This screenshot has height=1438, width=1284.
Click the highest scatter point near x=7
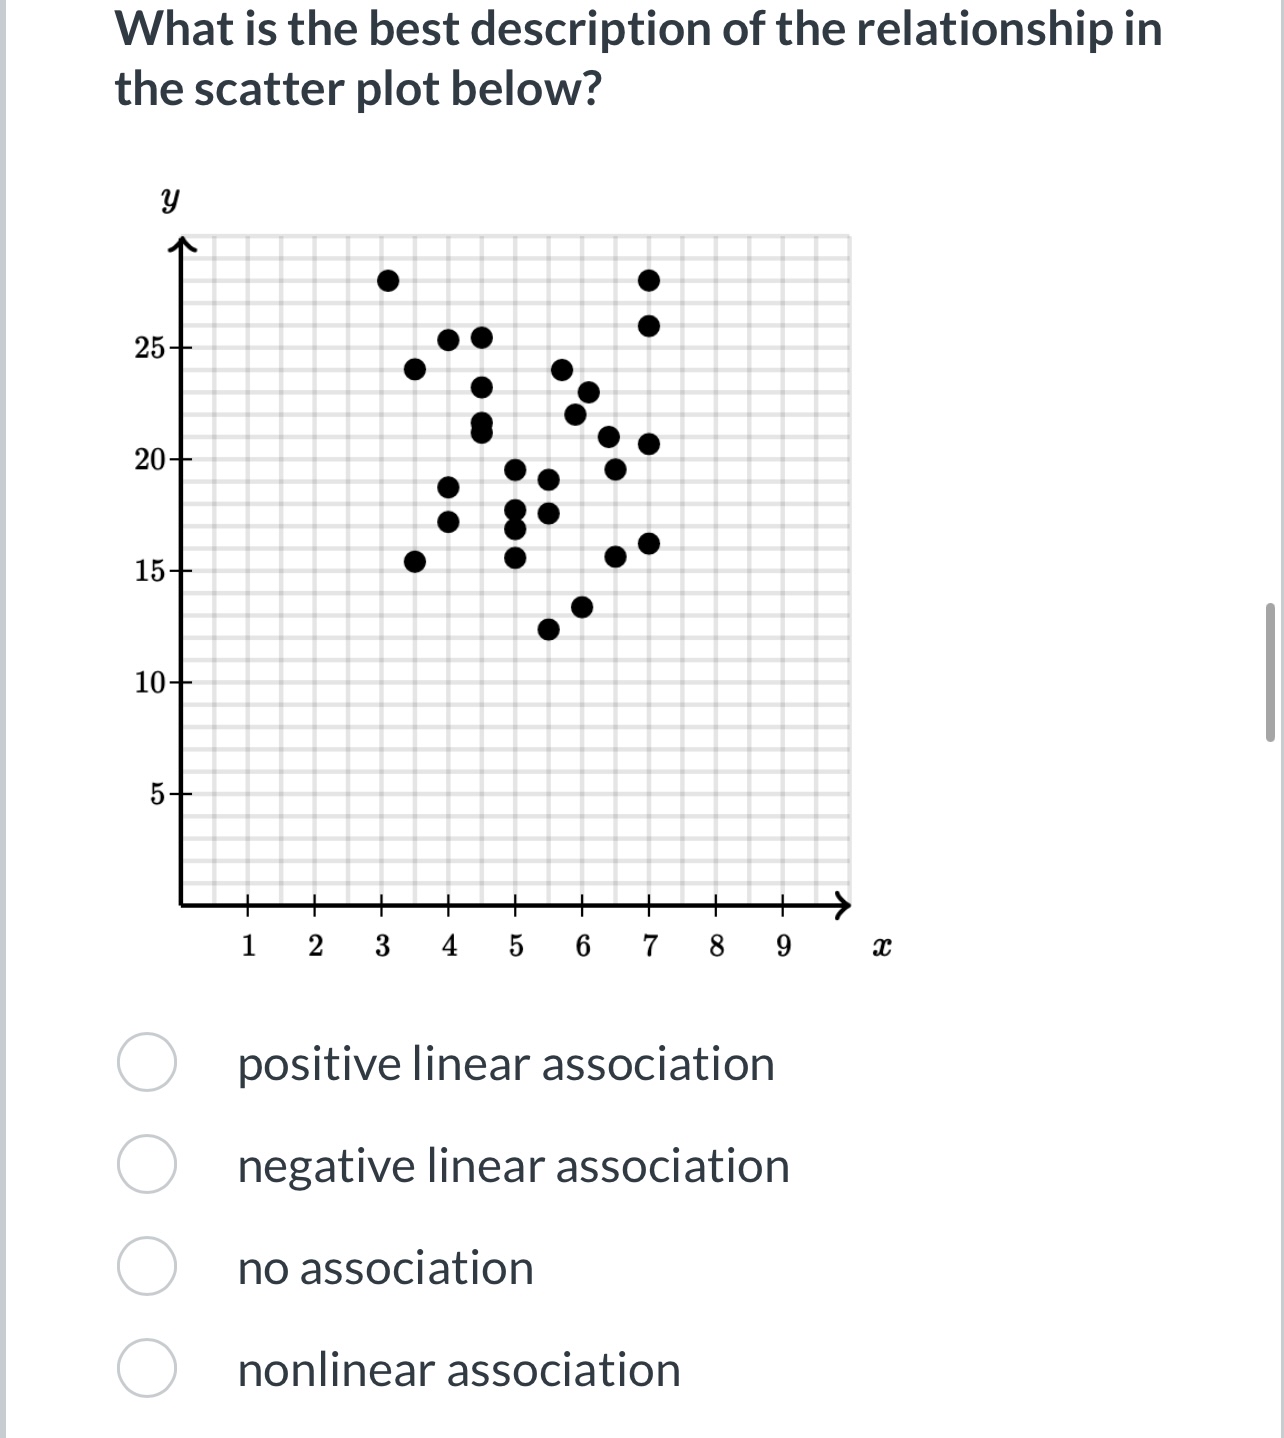tap(650, 281)
